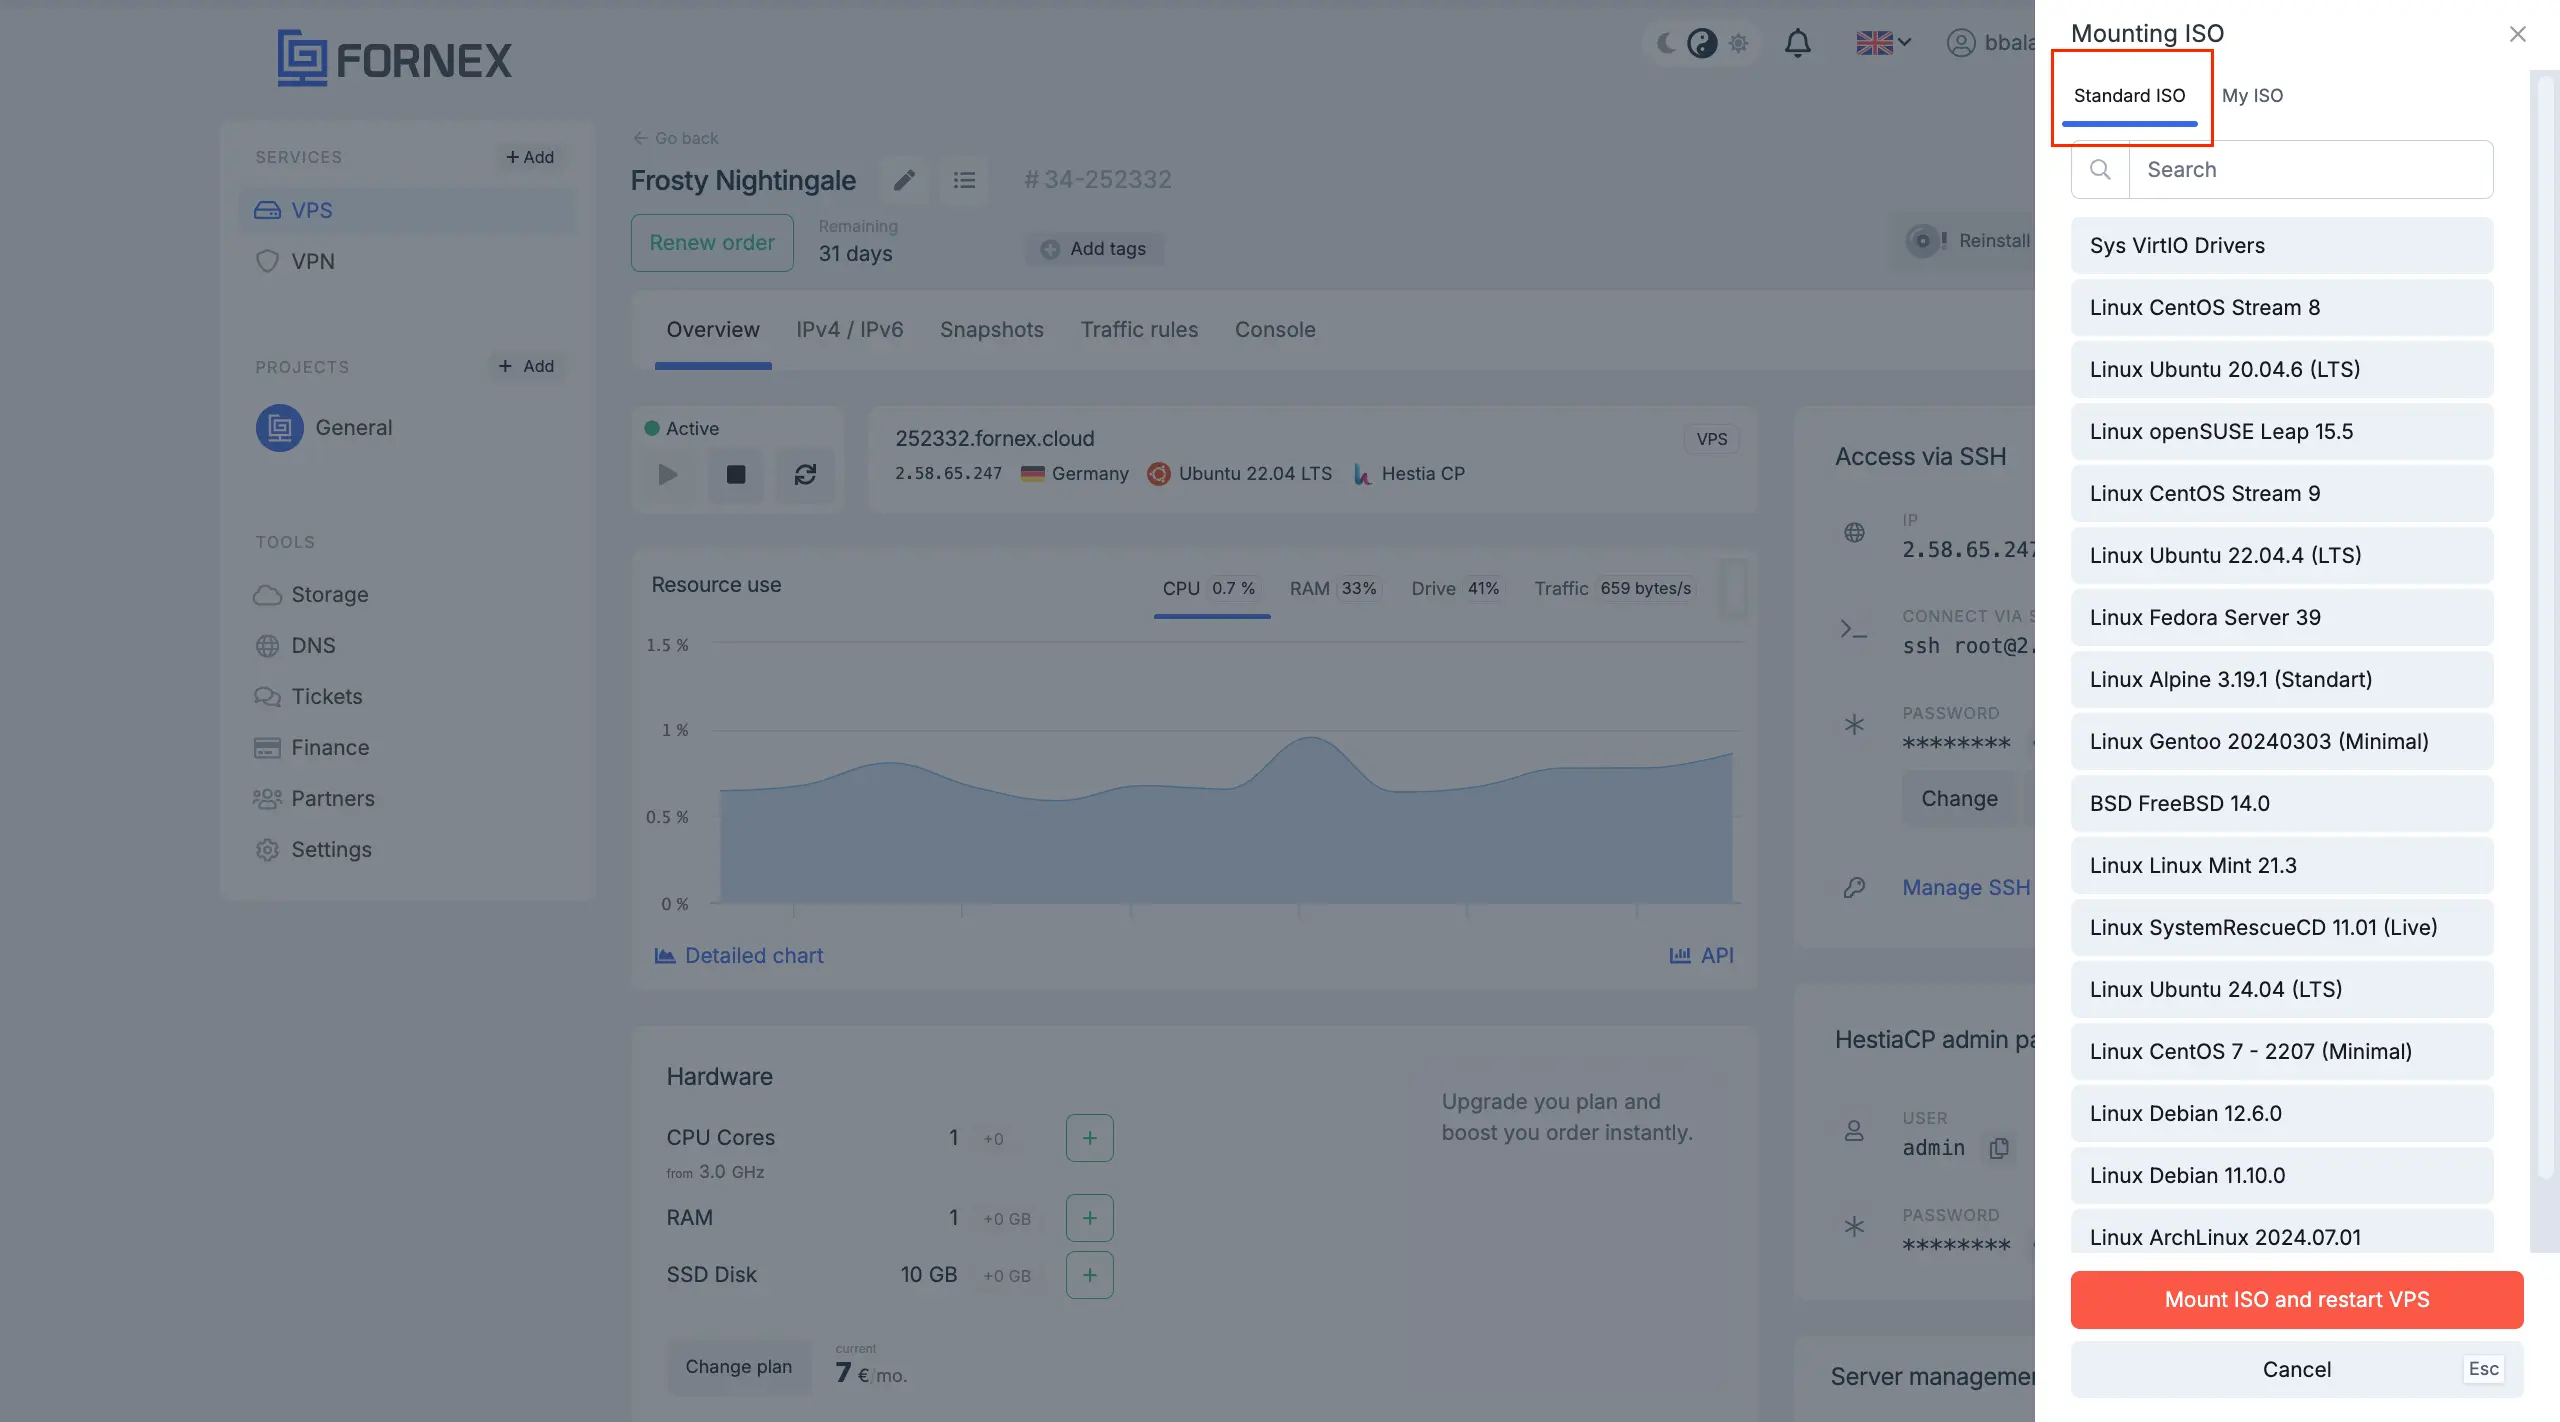
Task: Start the VPS with play button
Action: click(668, 475)
